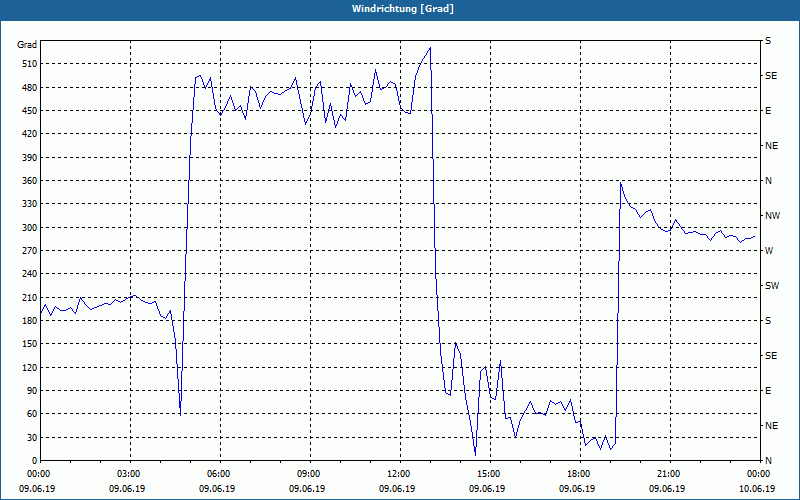
Task: Click the E compass label level with 450
Action: [768, 111]
